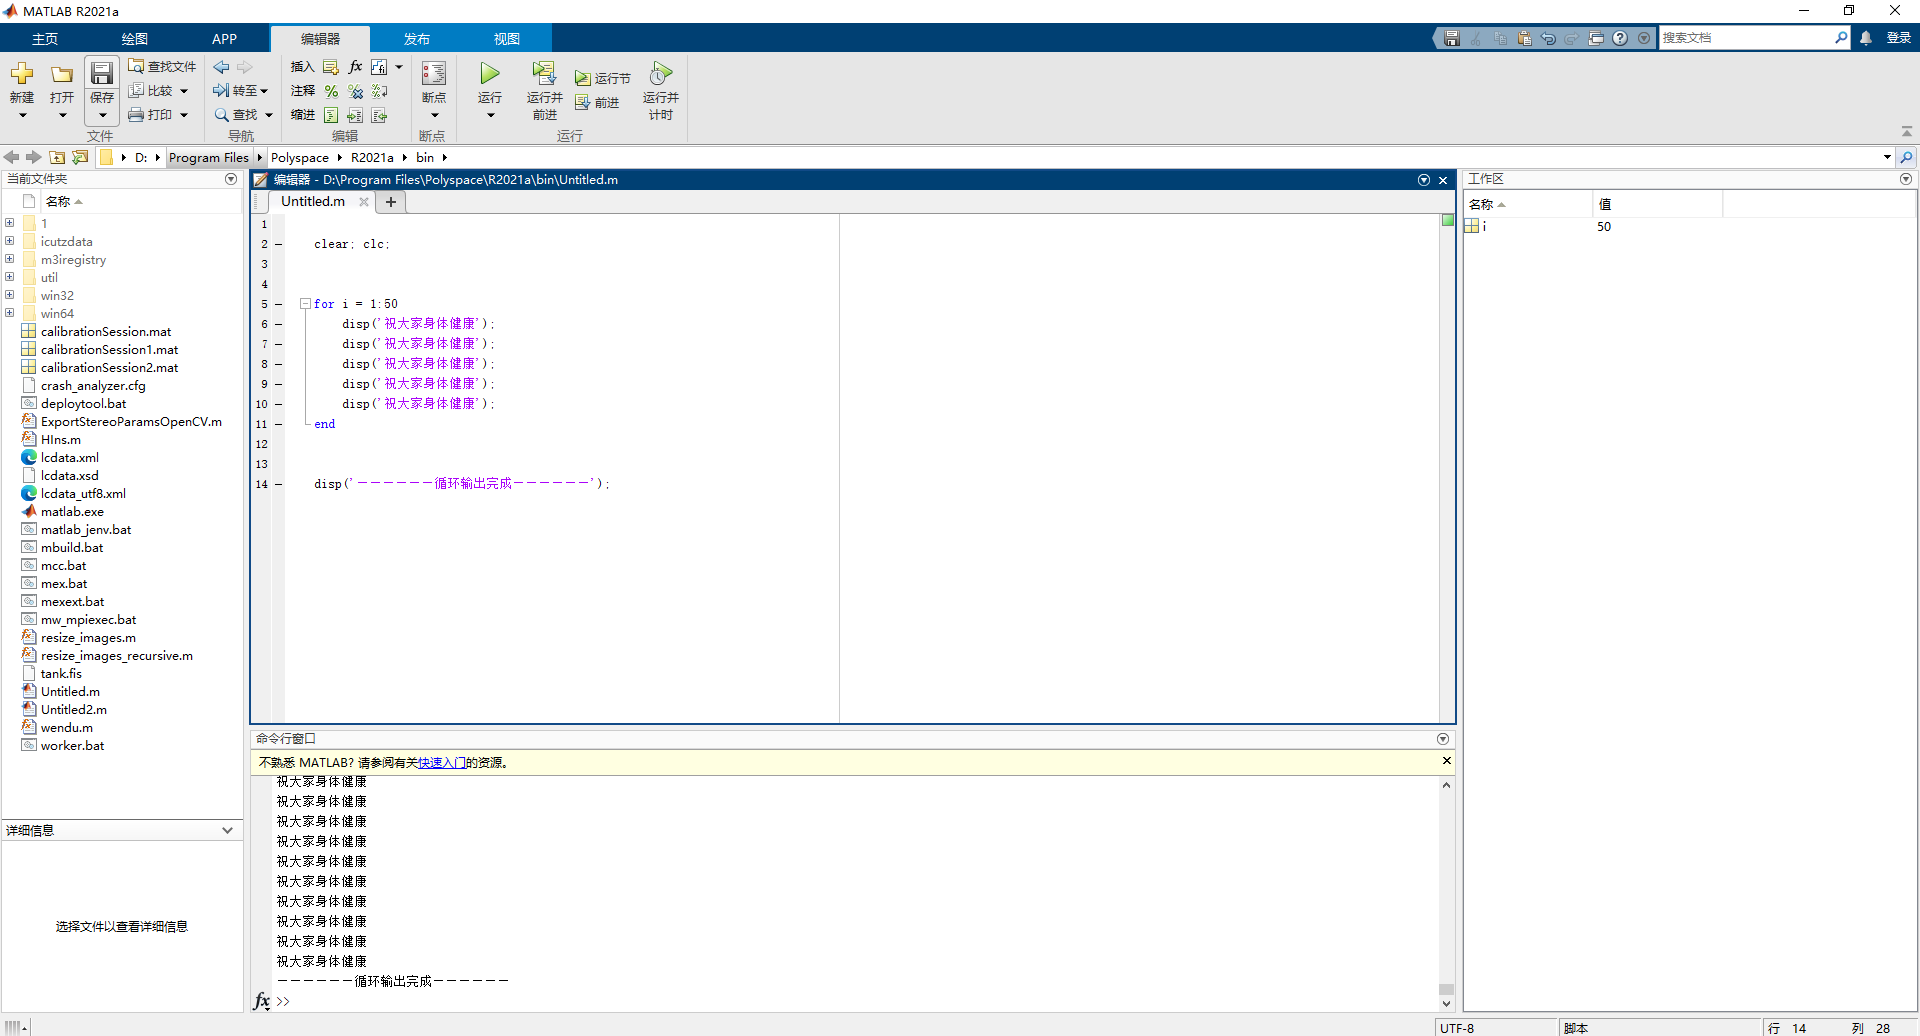This screenshot has height=1036, width=1920.
Task: Click the smart indent icon
Action: pyautogui.click(x=331, y=115)
